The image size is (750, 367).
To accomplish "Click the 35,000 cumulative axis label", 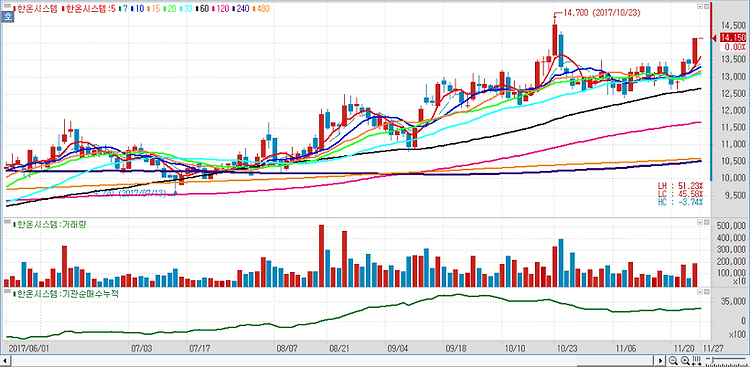I will tap(733, 301).
